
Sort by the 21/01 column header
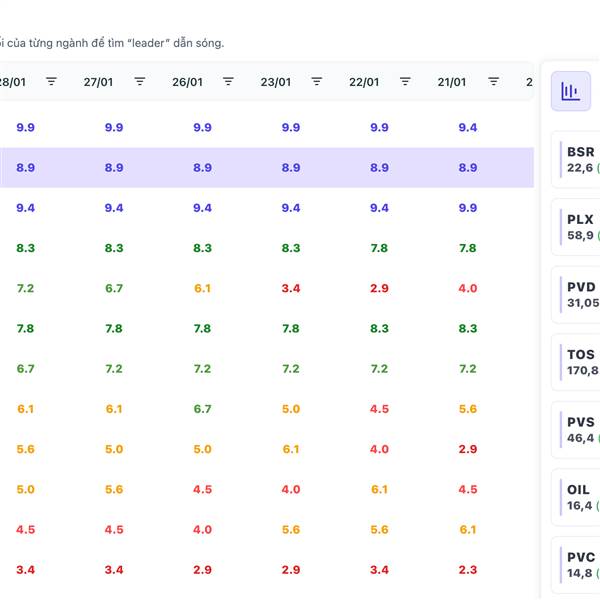click(452, 82)
